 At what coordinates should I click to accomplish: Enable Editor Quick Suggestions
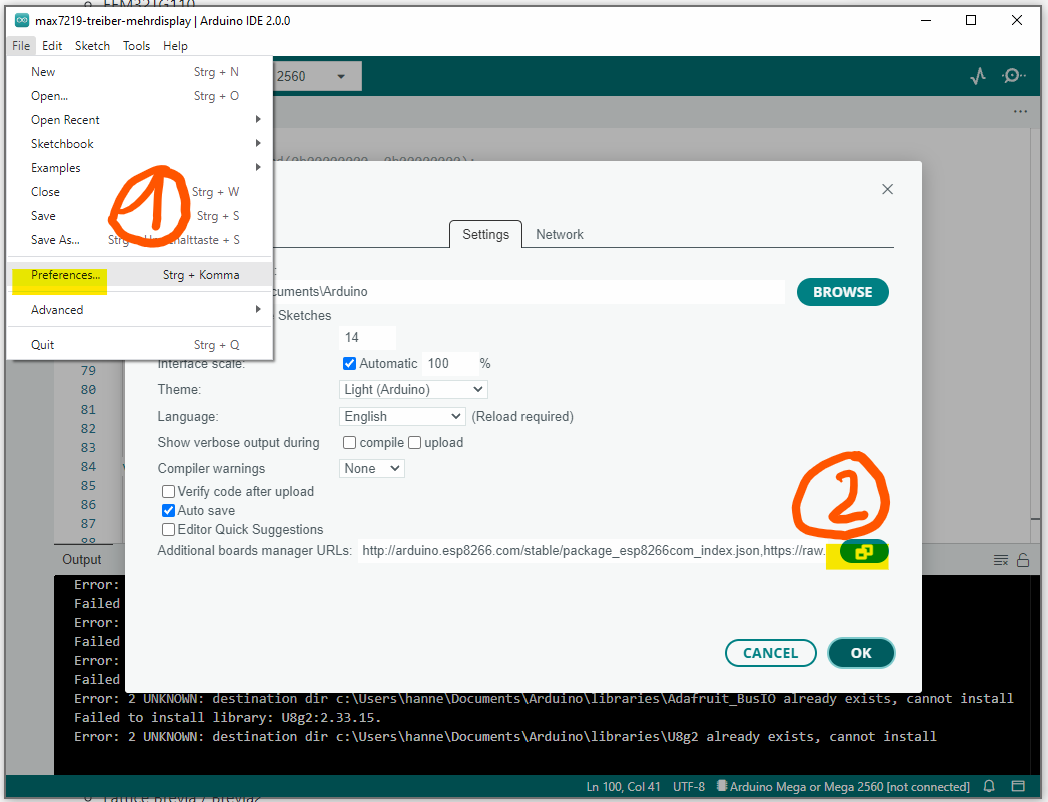pos(168,529)
